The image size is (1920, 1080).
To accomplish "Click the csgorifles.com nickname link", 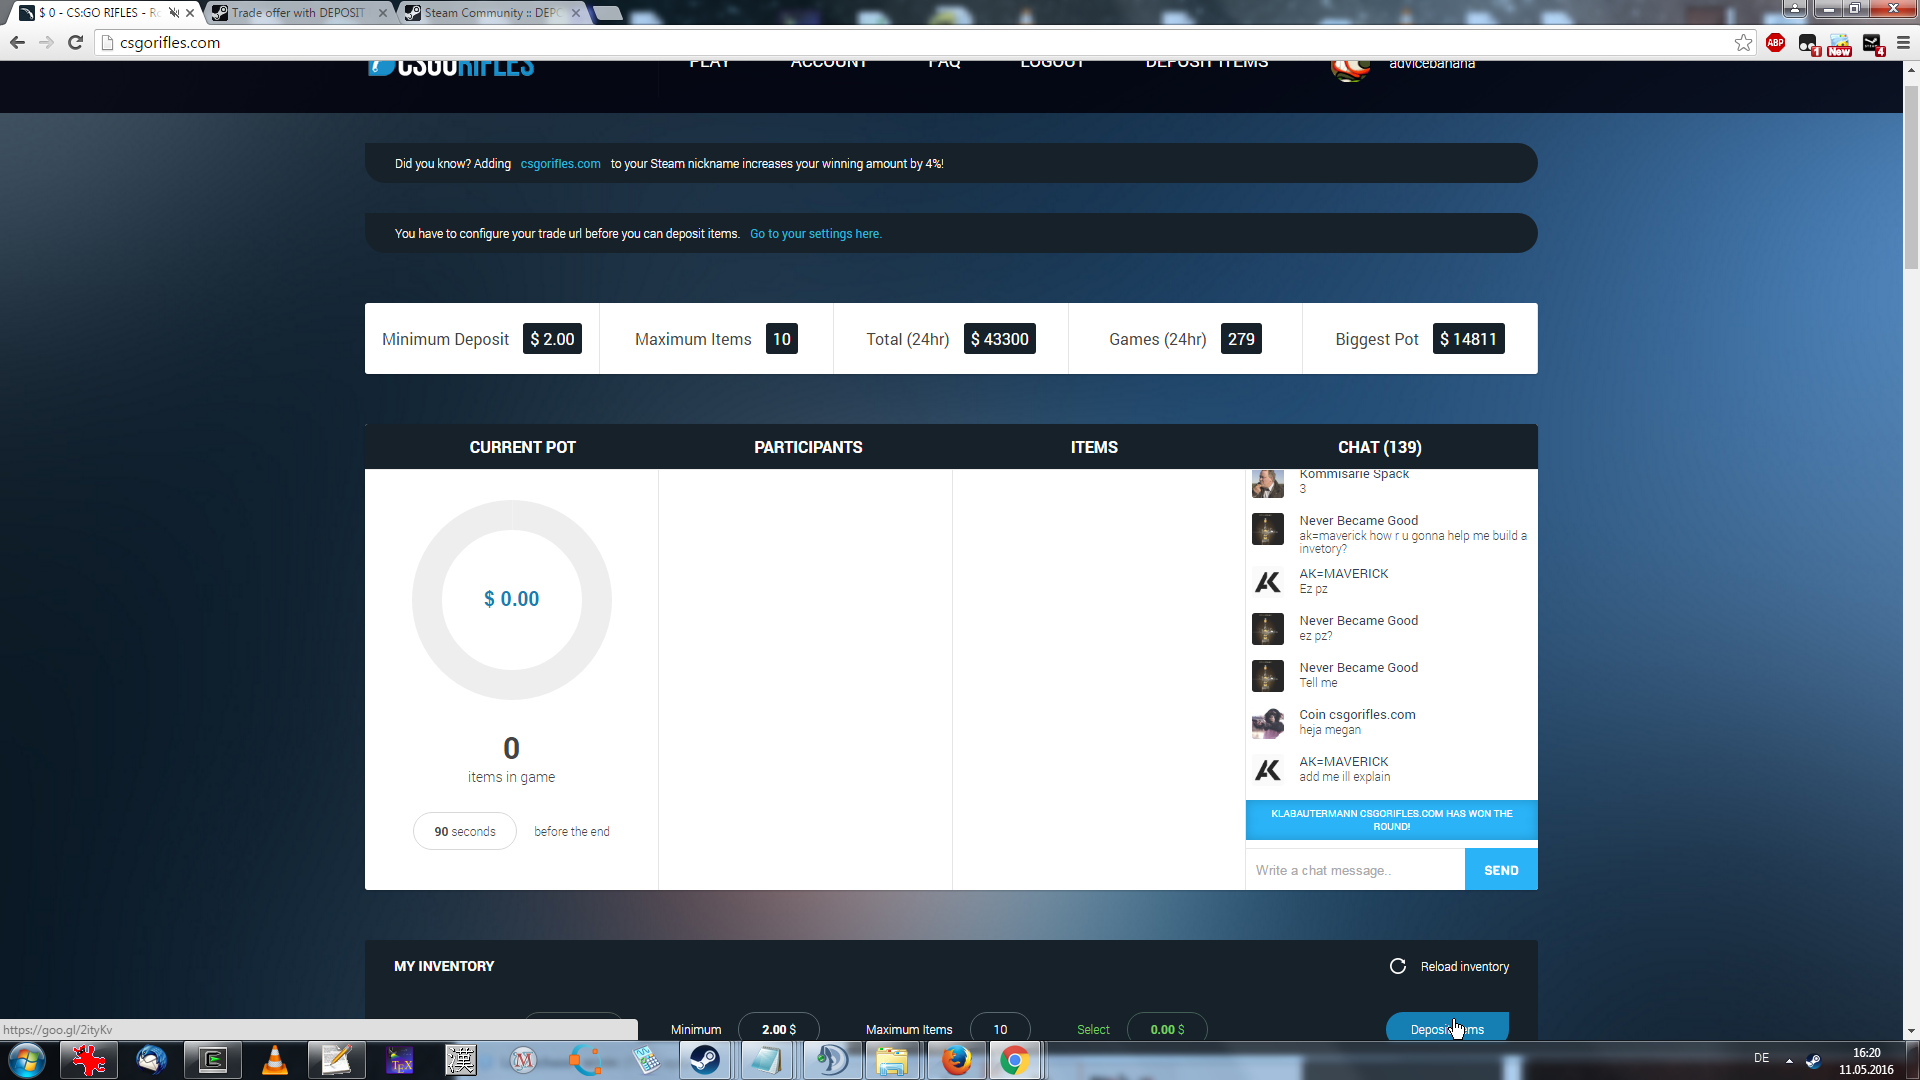I will pos(560,164).
